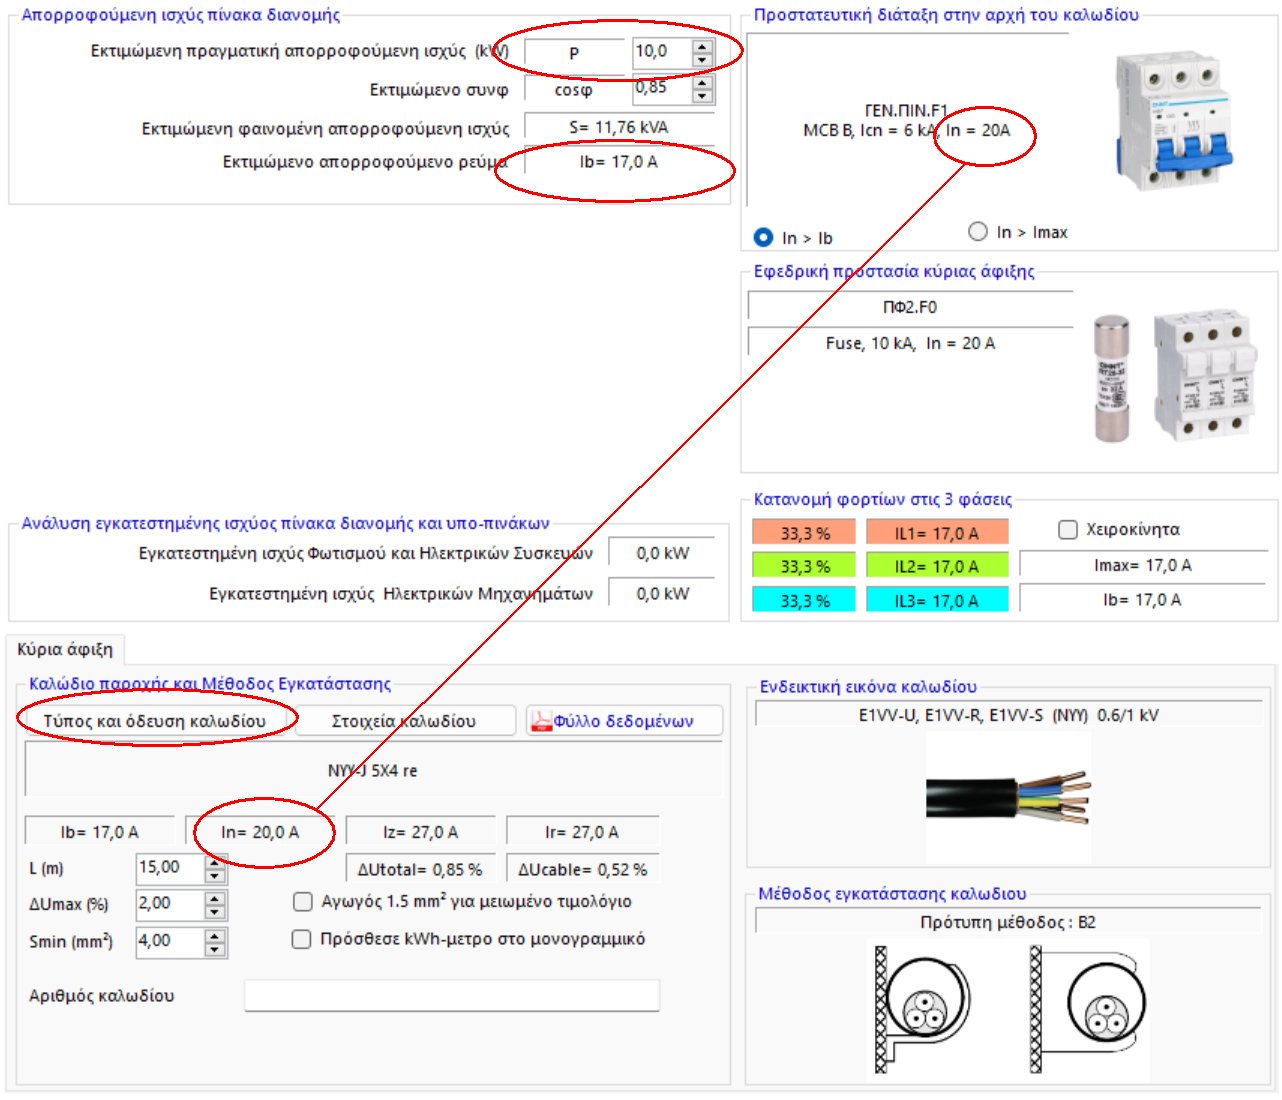Switch to the Κύρια άφιξη tab

click(x=65, y=649)
